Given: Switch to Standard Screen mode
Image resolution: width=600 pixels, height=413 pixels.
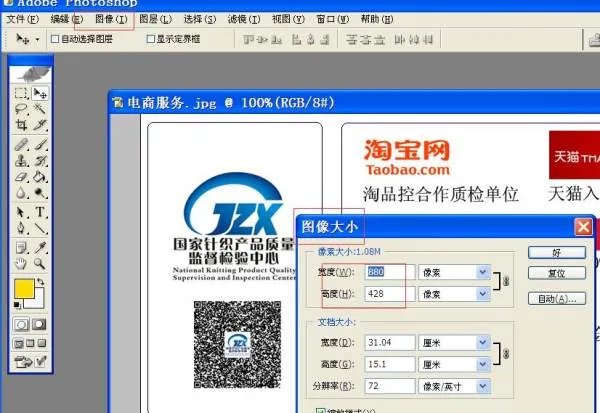Looking at the screenshot, I should click(x=18, y=343).
